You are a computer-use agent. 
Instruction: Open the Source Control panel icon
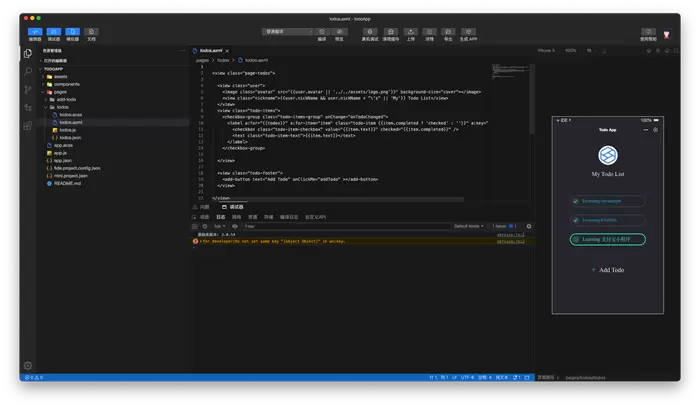[x=28, y=89]
